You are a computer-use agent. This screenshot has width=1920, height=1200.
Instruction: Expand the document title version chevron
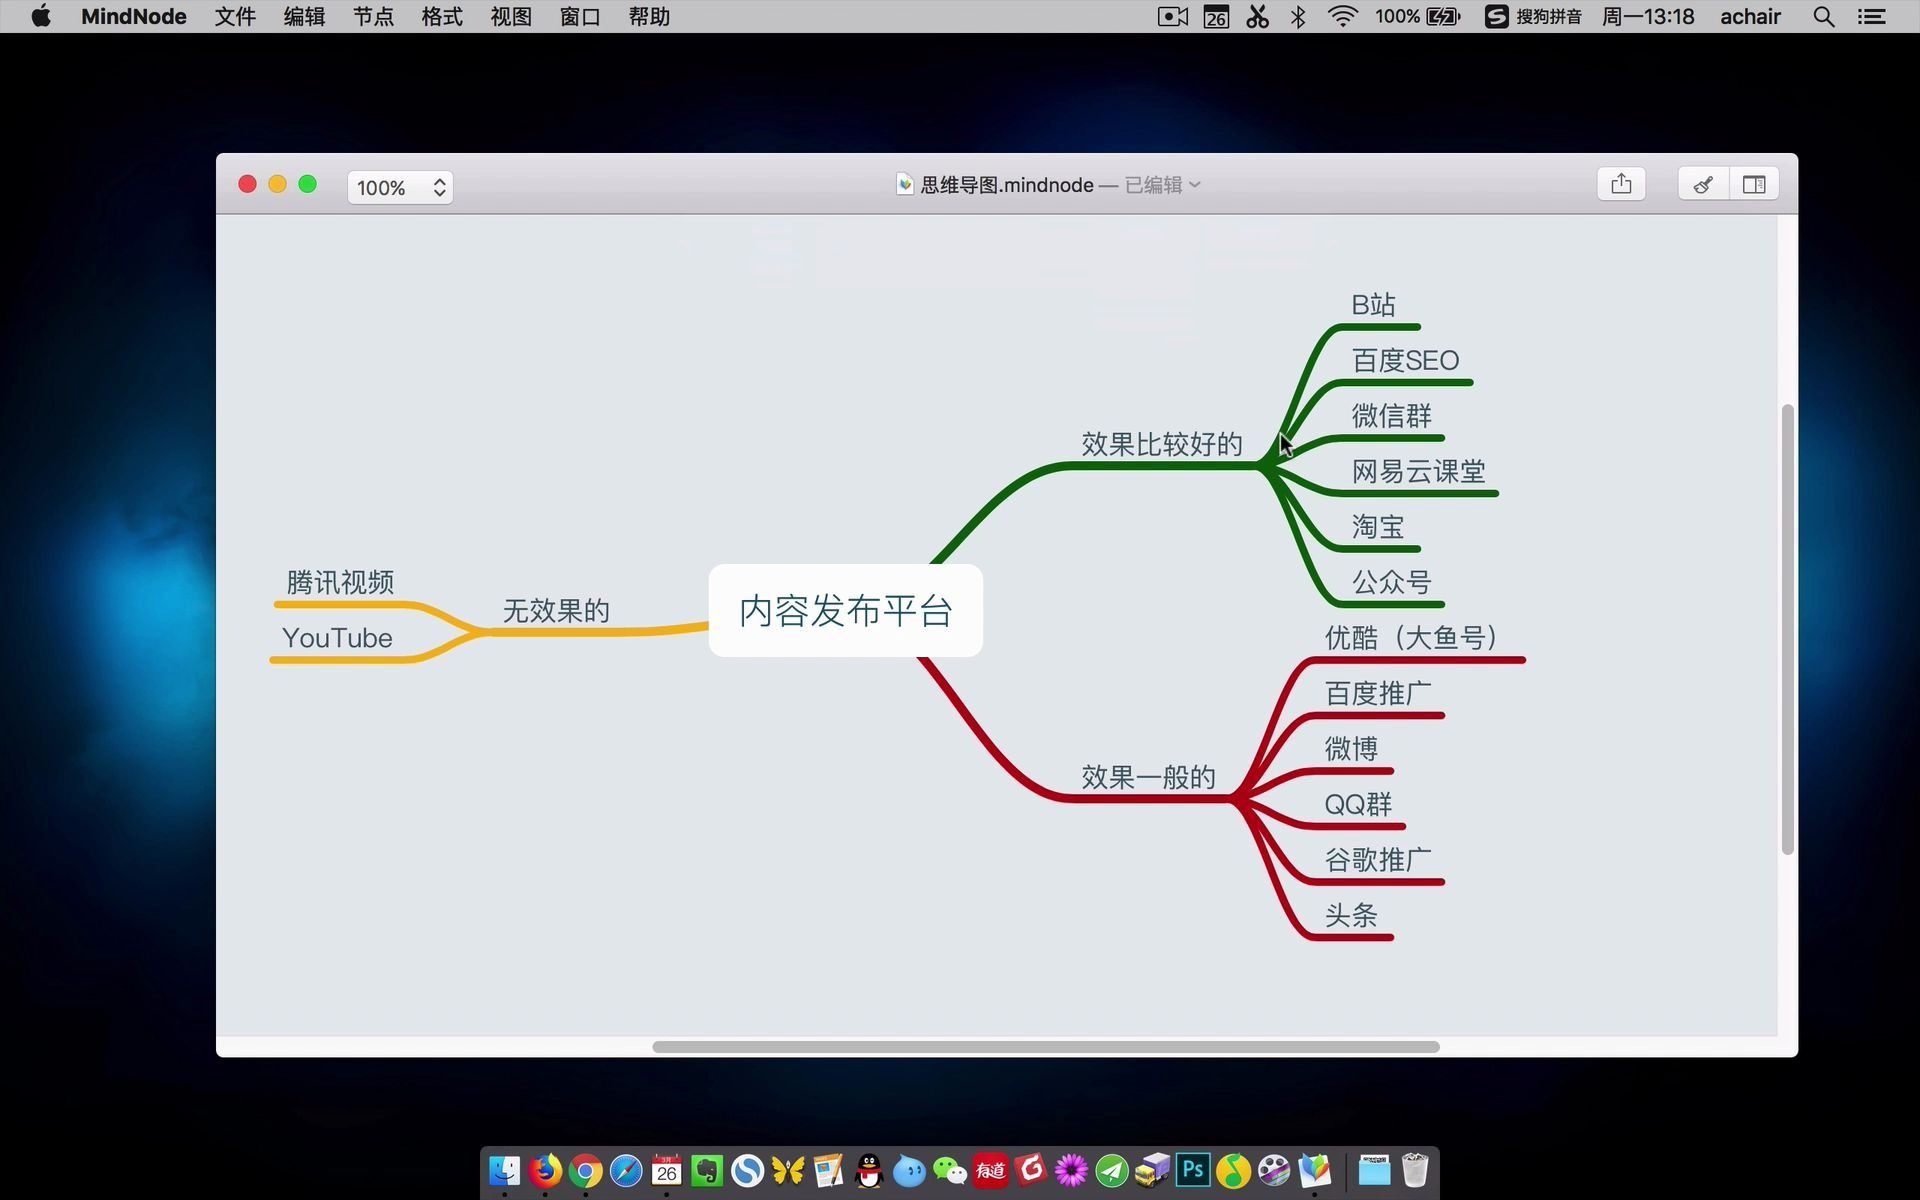pos(1195,185)
